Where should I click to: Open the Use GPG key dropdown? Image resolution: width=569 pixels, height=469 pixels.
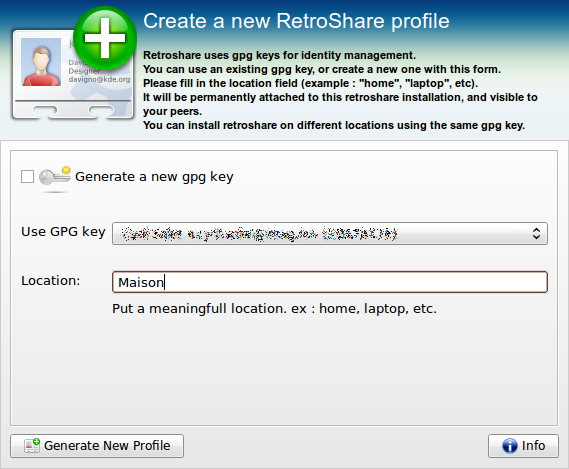[x=329, y=233]
